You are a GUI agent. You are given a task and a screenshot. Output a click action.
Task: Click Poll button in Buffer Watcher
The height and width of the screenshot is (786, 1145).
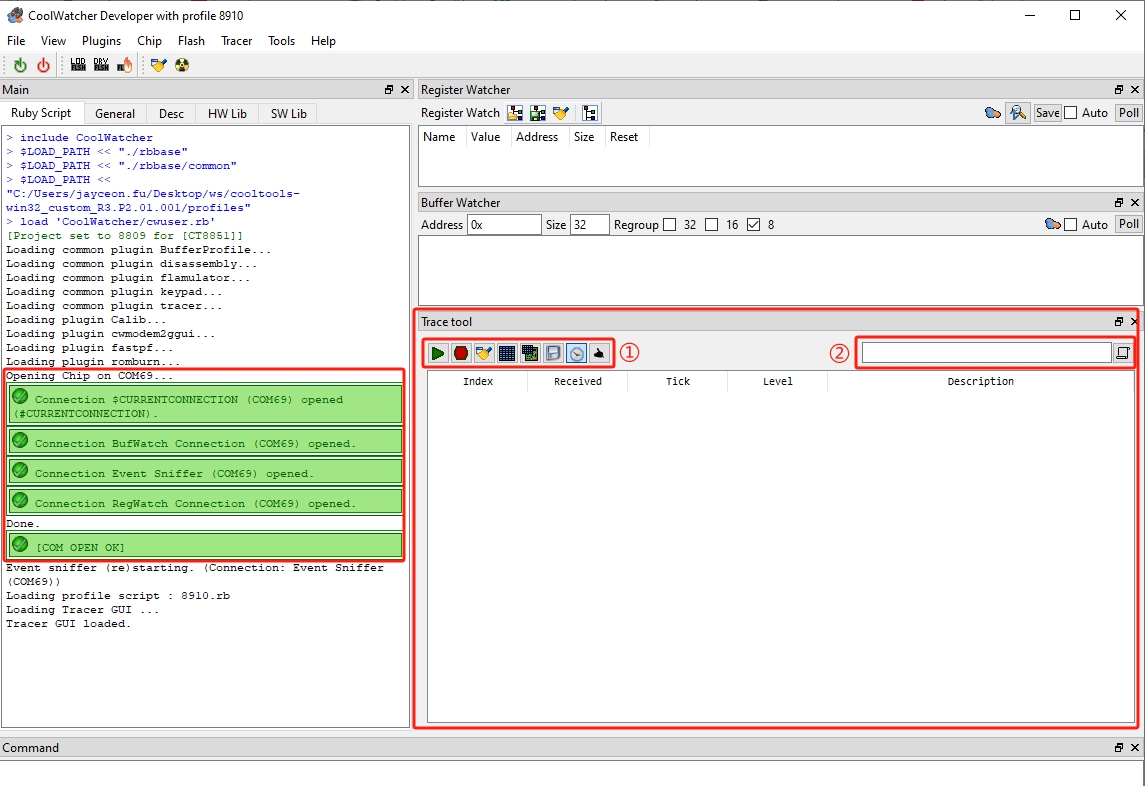tap(1129, 224)
